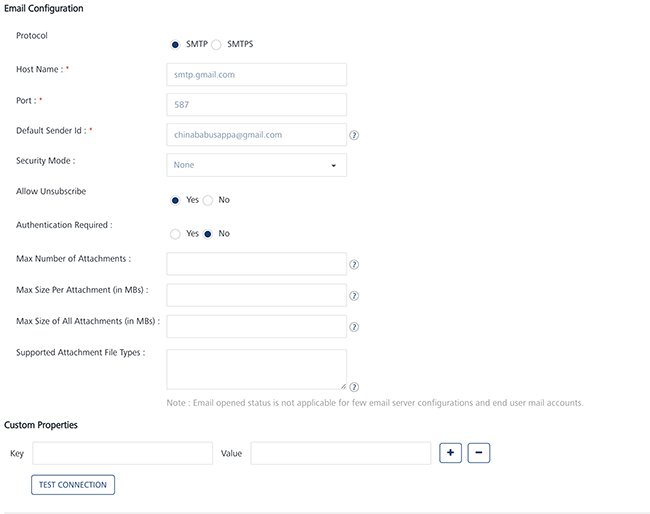Choose Yes for Allow Unsubscribe

[176, 200]
